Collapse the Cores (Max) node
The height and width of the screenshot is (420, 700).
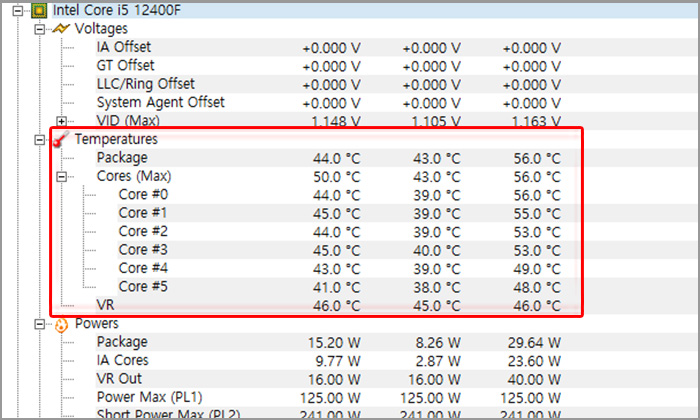click(62, 177)
